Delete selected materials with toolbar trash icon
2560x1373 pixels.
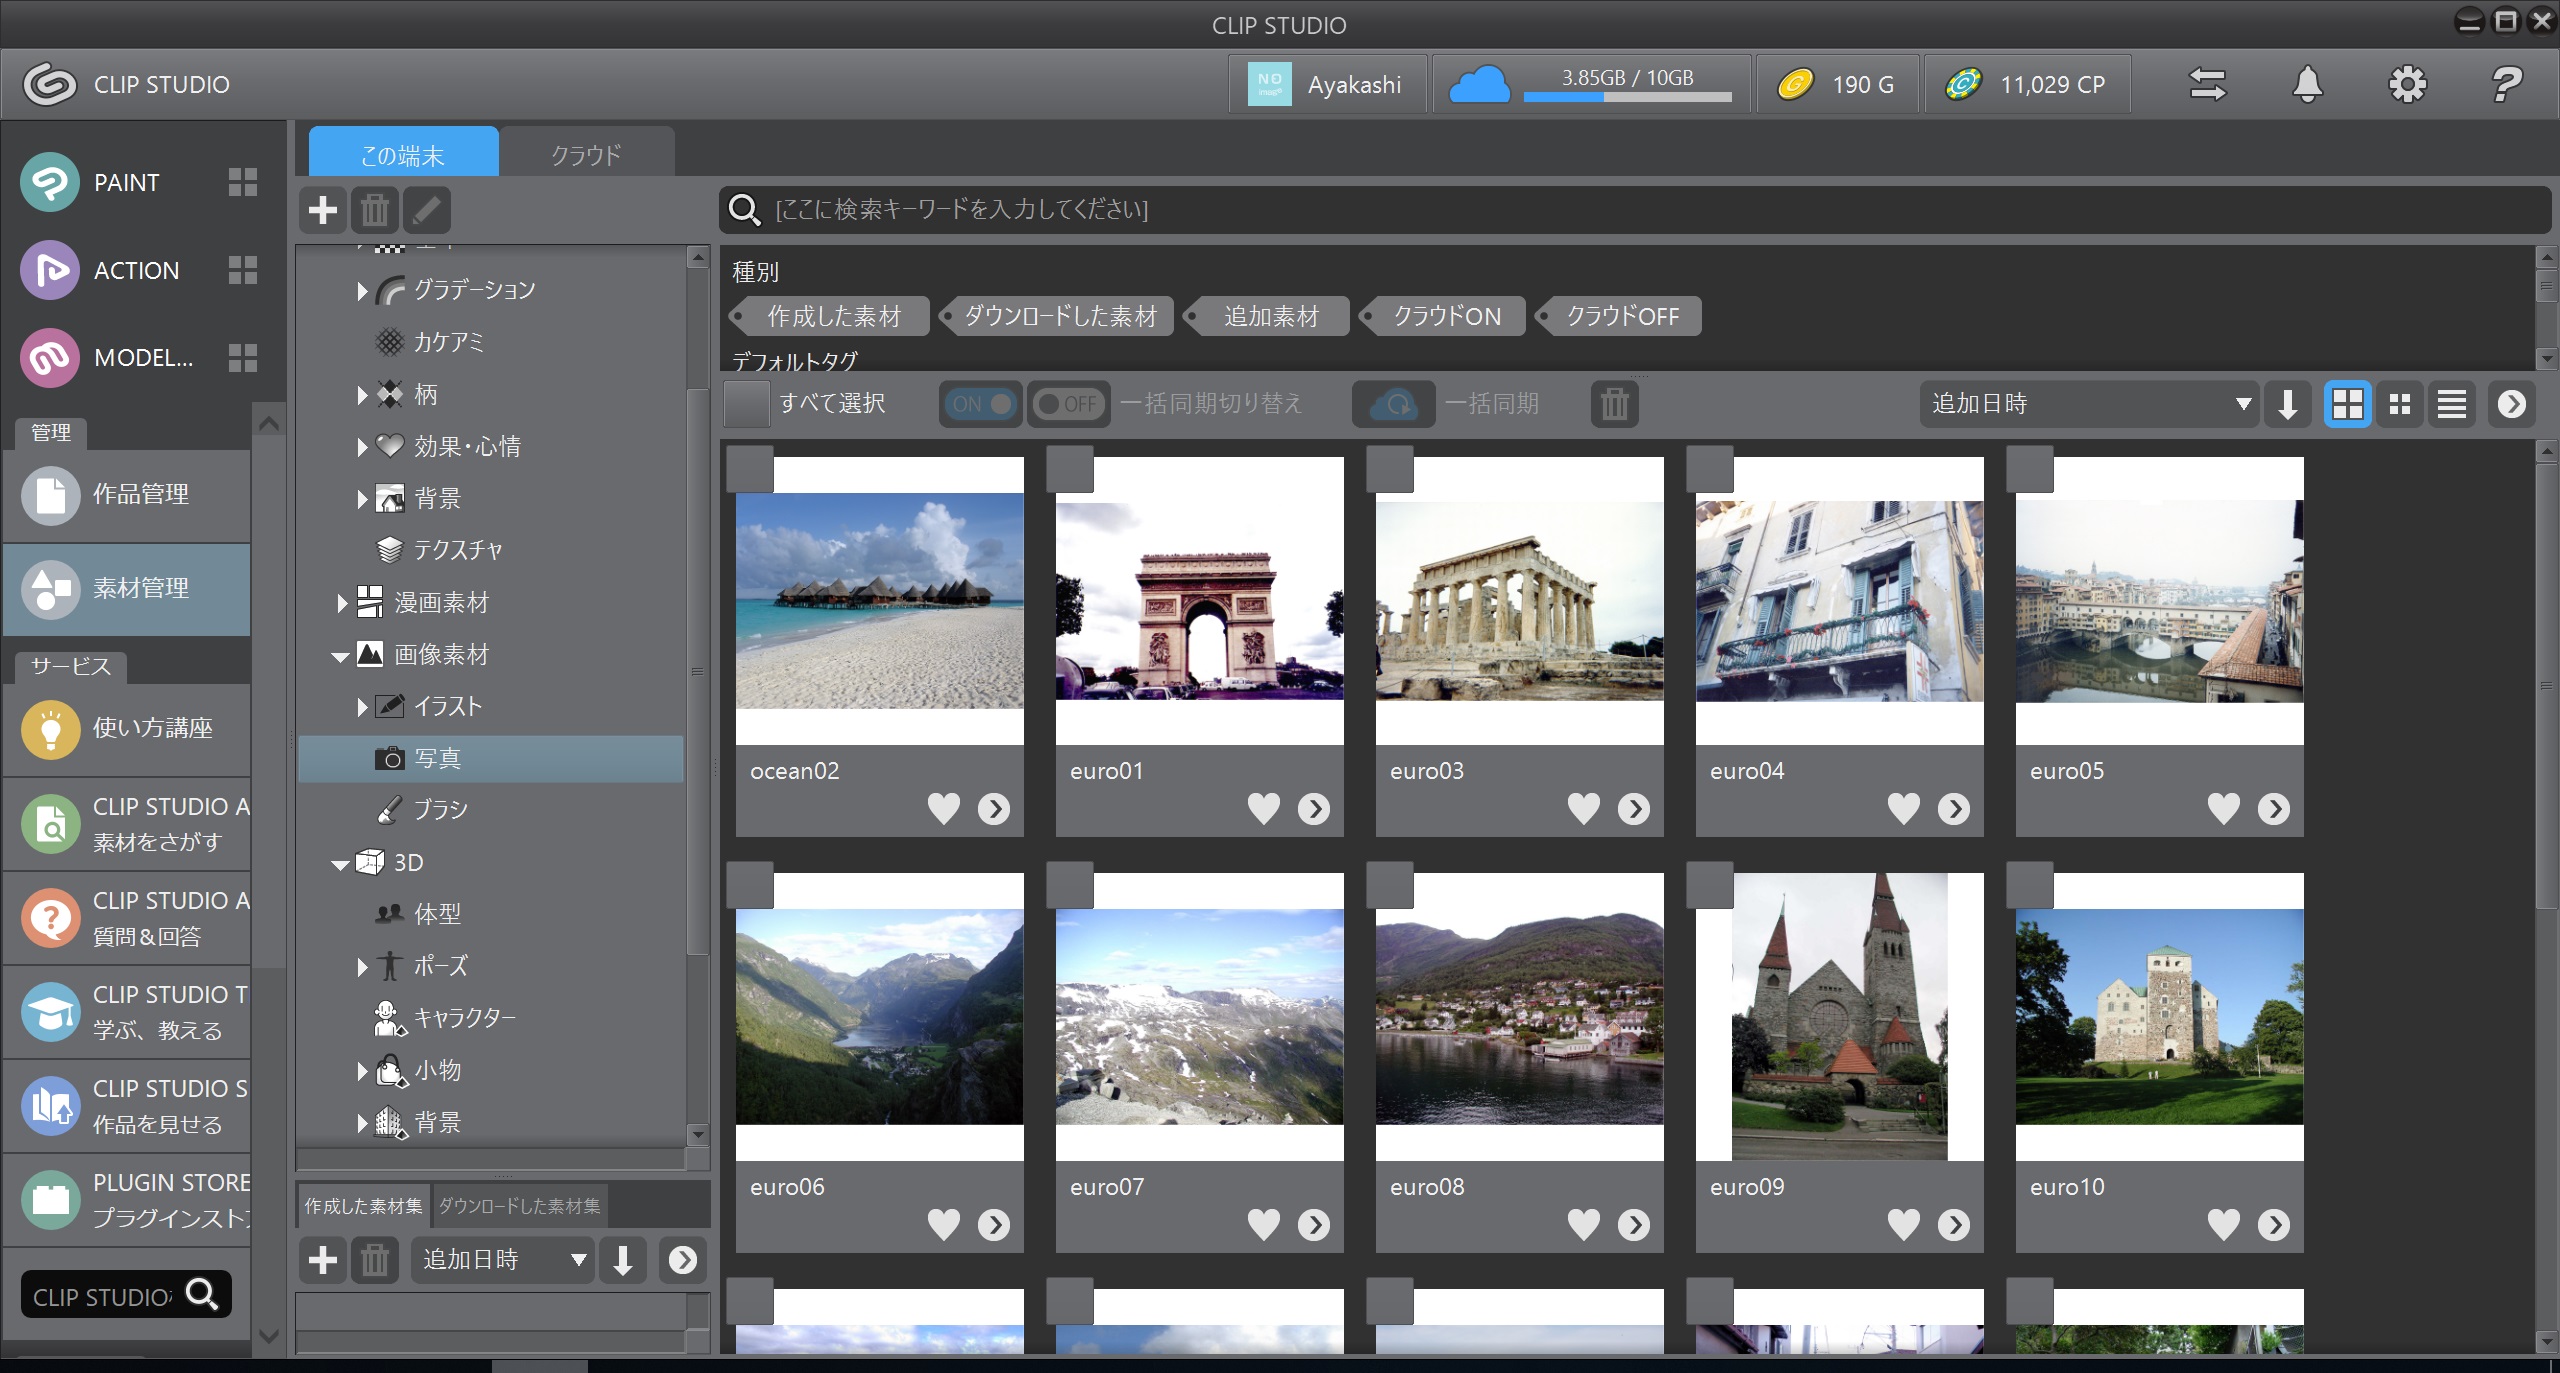point(1614,404)
